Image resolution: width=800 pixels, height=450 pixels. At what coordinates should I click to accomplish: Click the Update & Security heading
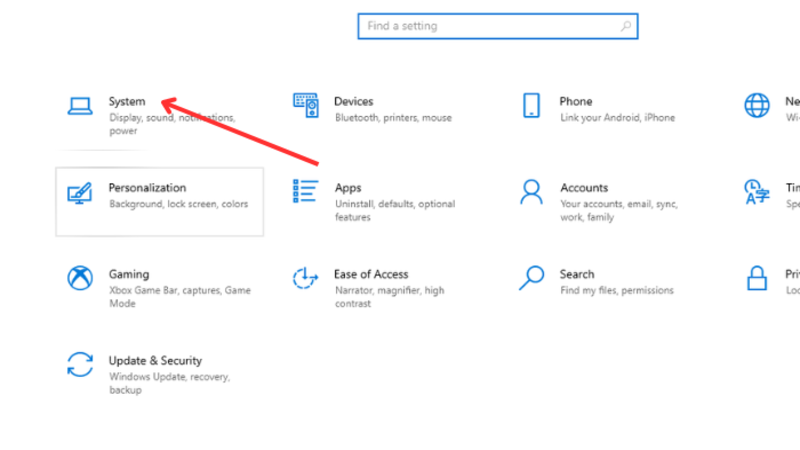tap(156, 361)
